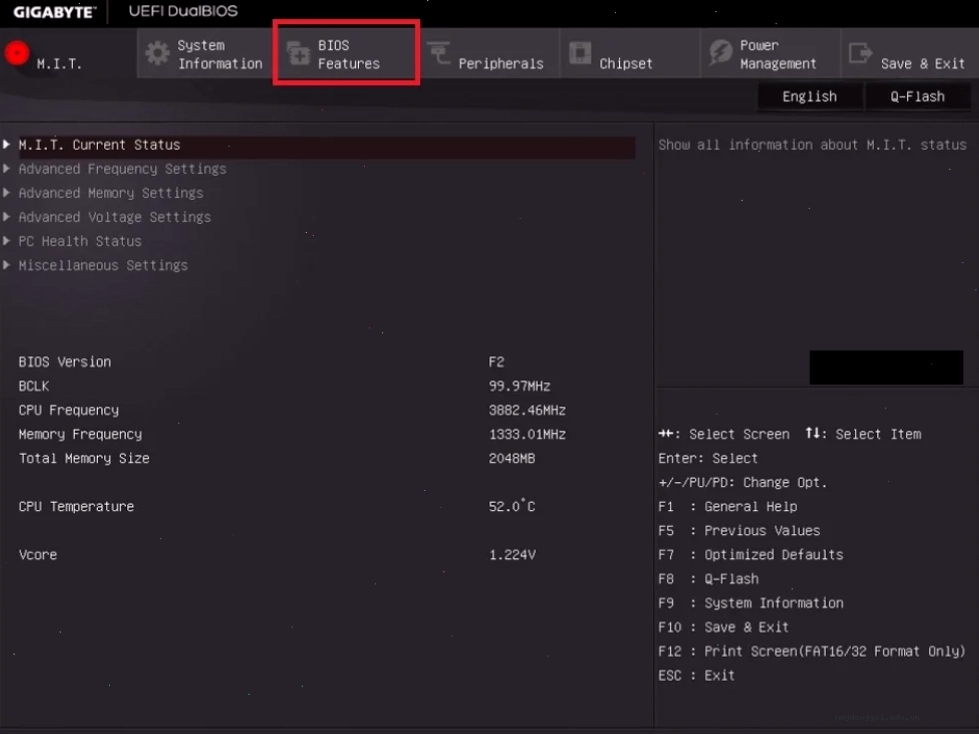The height and width of the screenshot is (734, 979).
Task: Click the Change Opt. key hint
Action: tap(742, 483)
